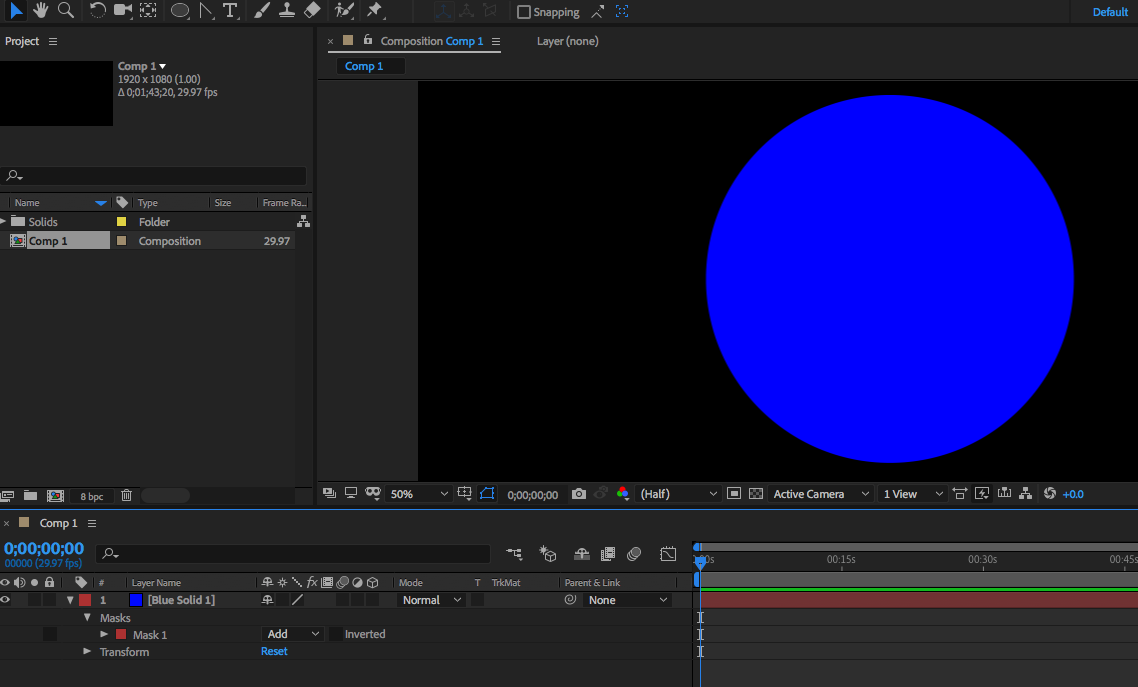
Task: Select the Eraser tool
Action: coord(312,11)
